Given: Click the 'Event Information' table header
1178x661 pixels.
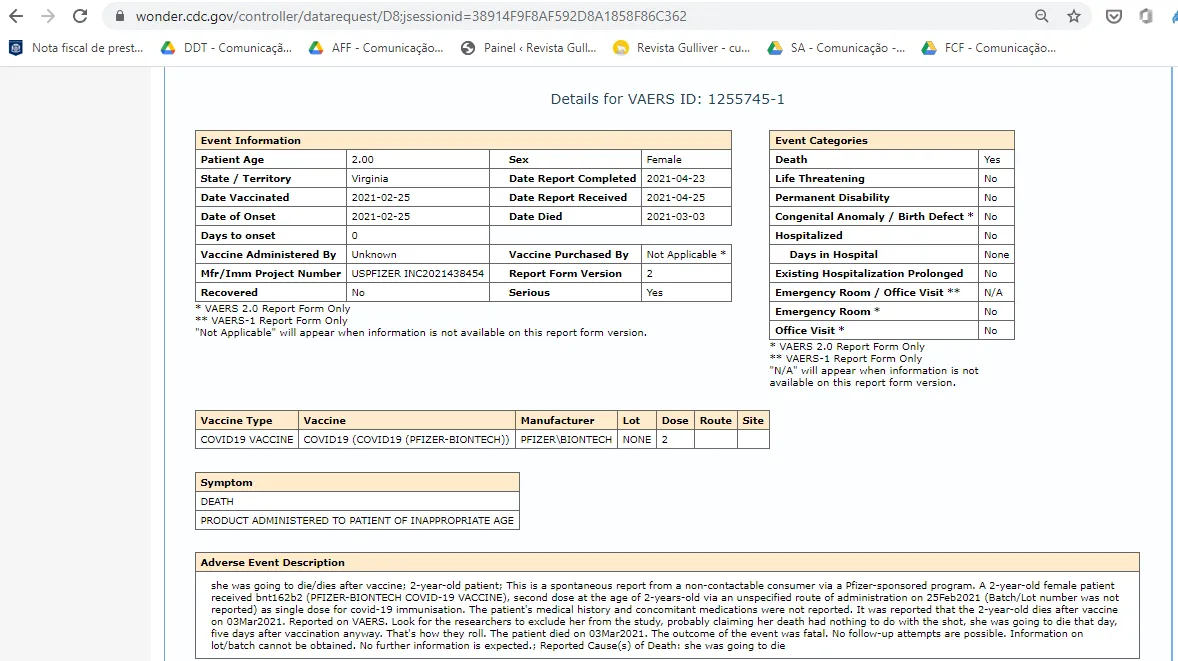Looking at the screenshot, I should point(463,140).
